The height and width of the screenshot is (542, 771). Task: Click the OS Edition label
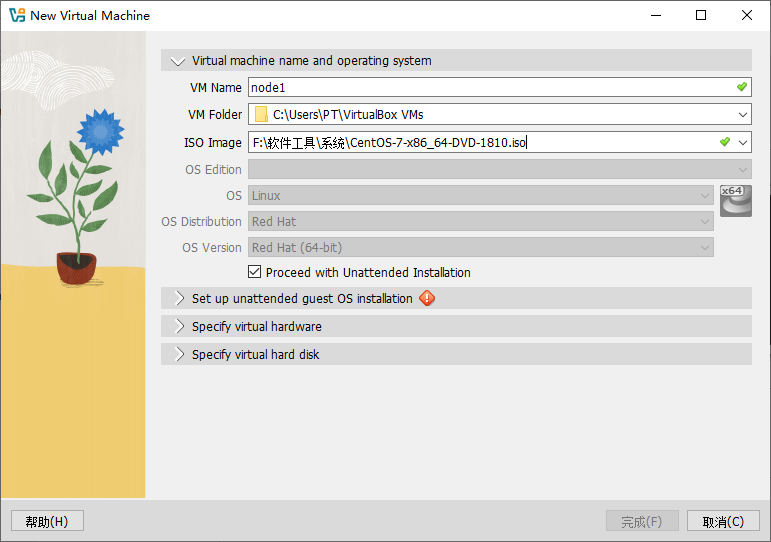point(213,170)
